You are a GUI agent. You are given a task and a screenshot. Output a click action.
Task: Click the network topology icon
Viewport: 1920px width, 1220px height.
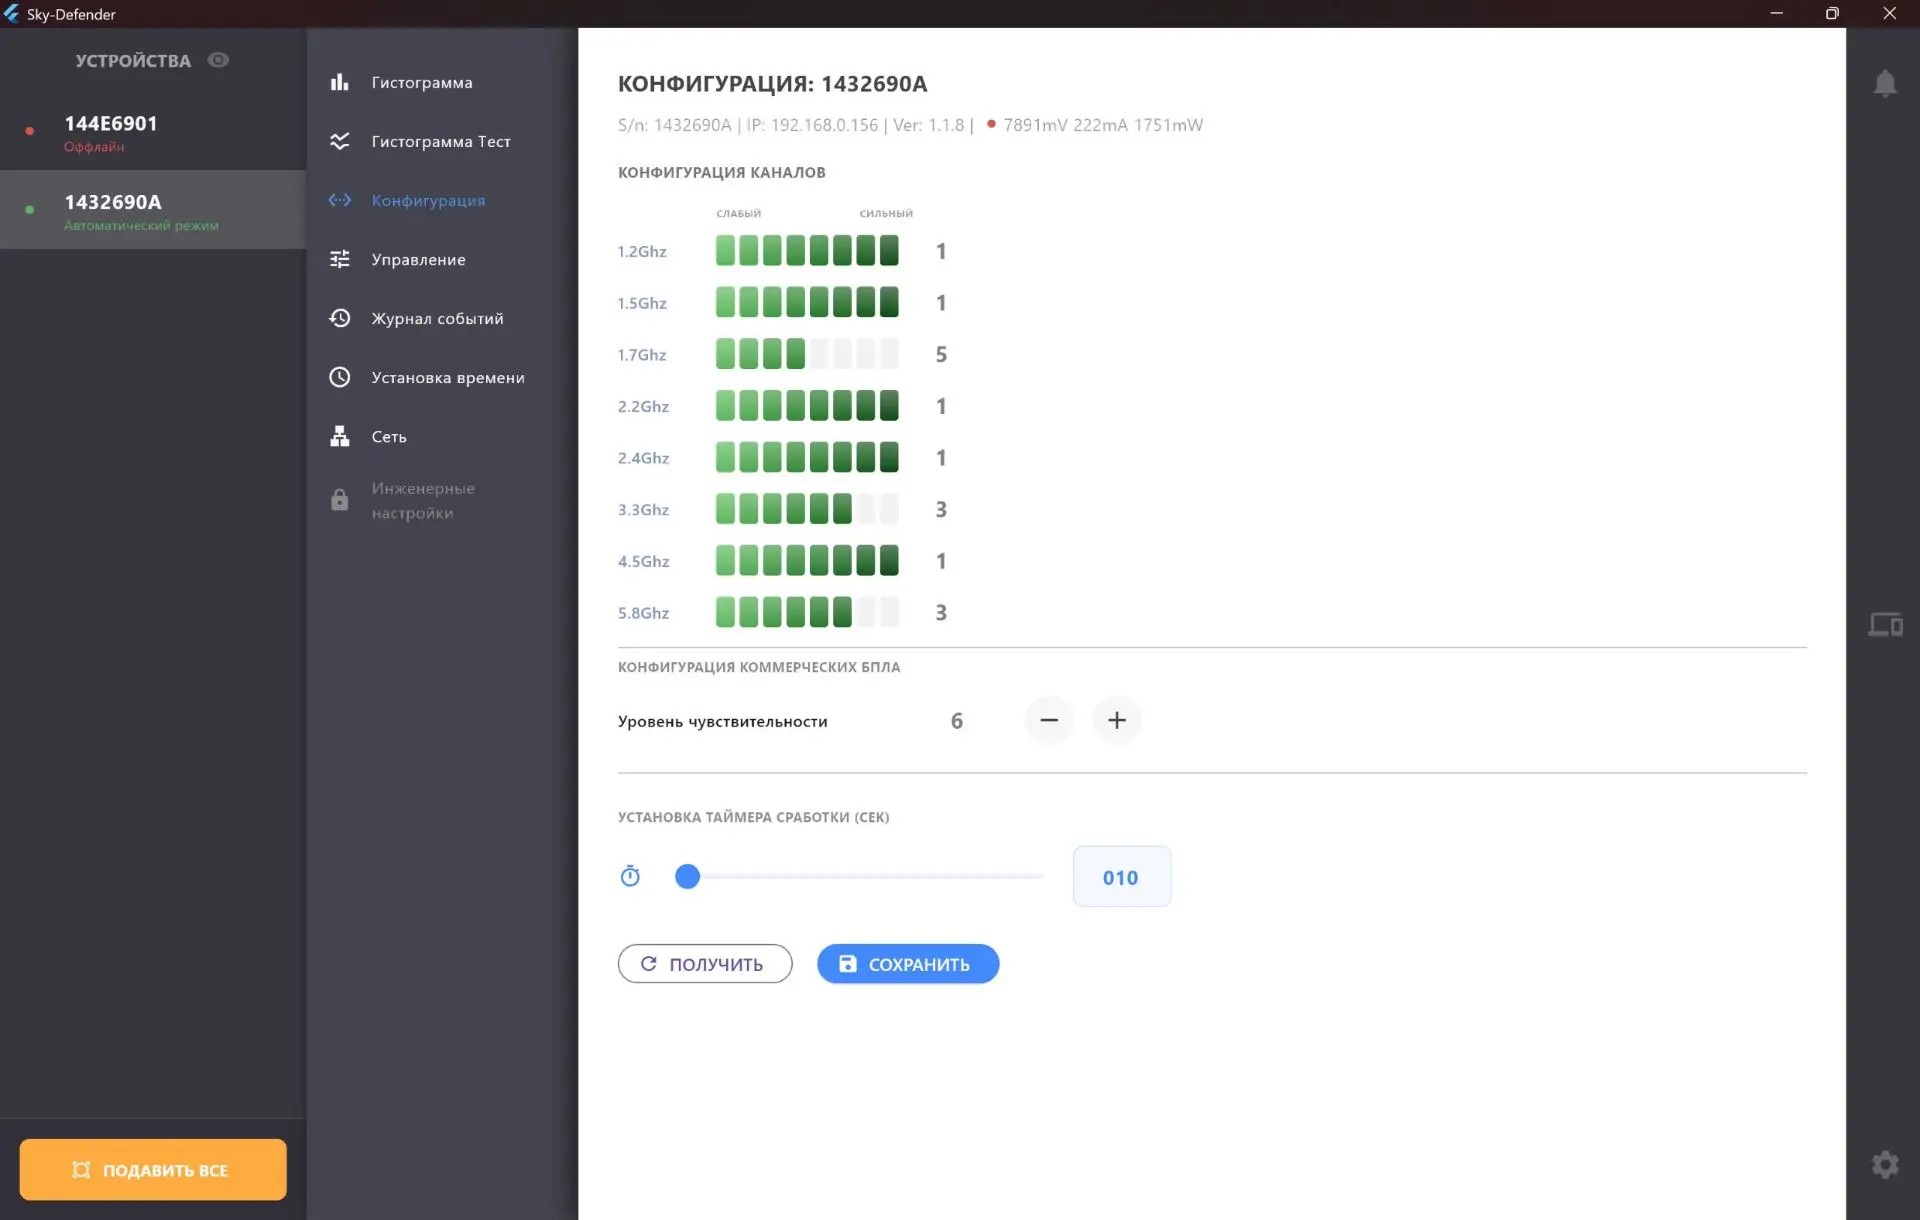(x=340, y=436)
